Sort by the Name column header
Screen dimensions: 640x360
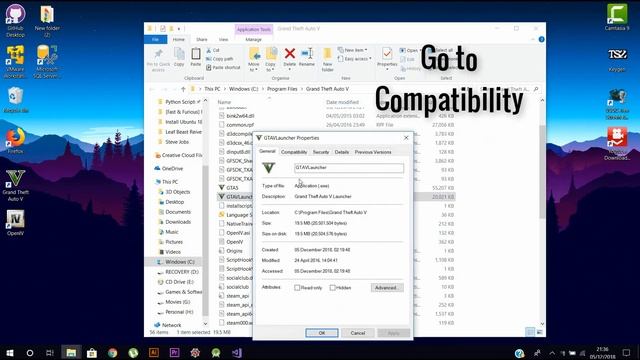(224, 102)
